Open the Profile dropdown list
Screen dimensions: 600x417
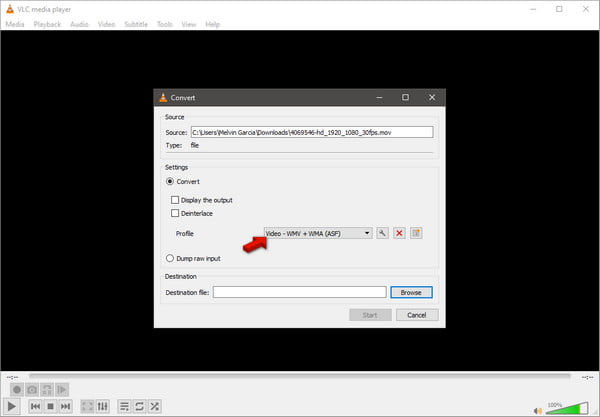pos(318,233)
